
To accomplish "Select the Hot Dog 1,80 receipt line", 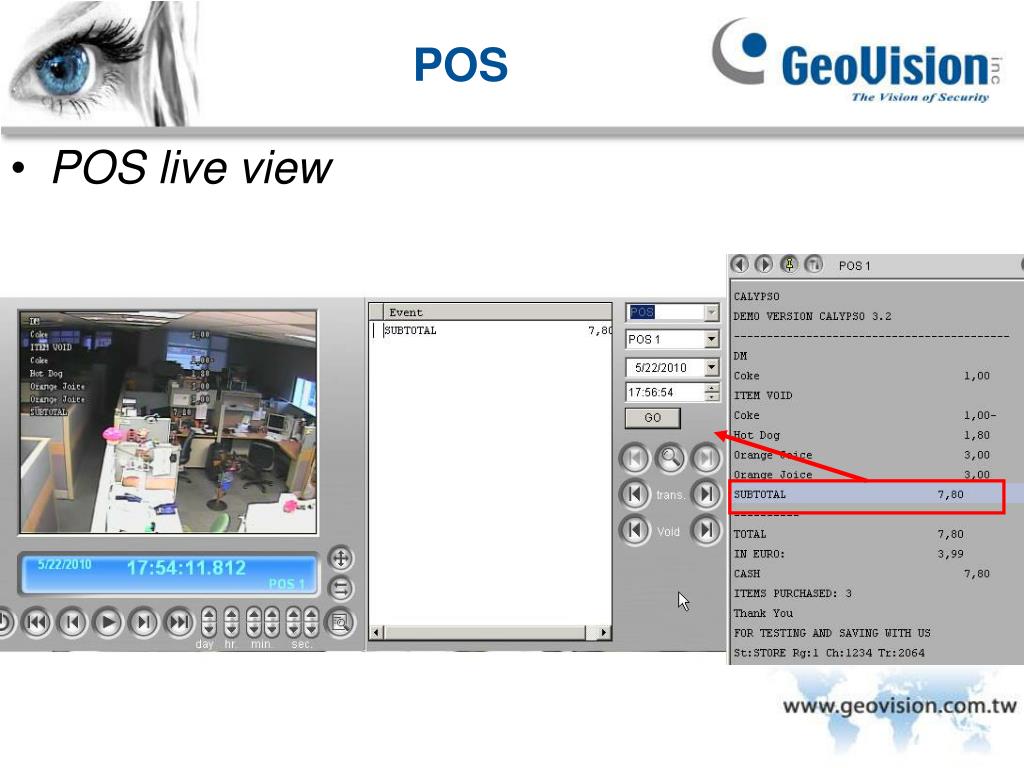I will coord(862,435).
